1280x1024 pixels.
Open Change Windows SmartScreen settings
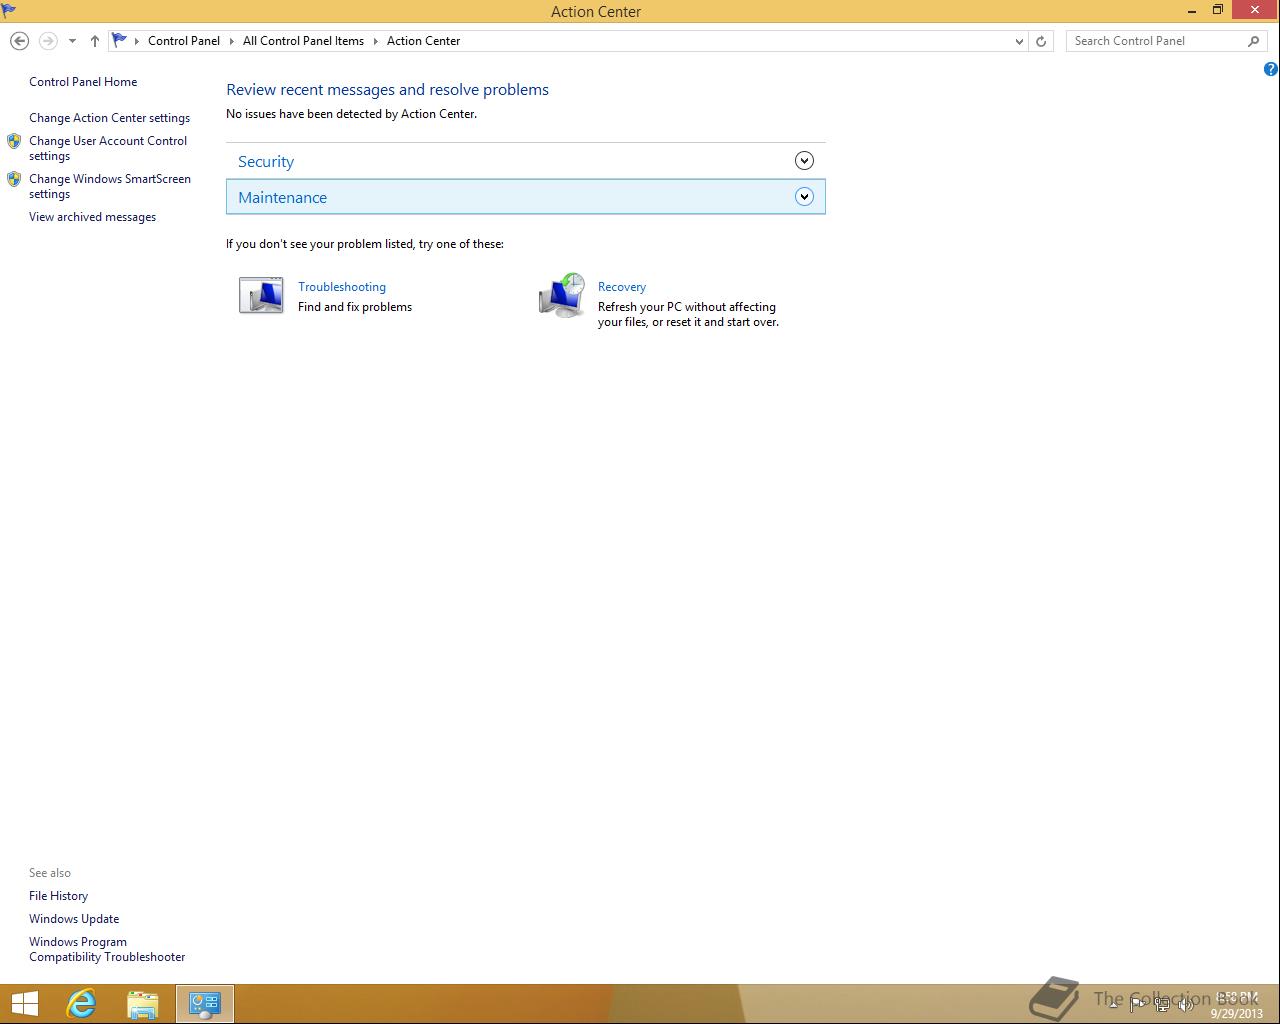[110, 186]
